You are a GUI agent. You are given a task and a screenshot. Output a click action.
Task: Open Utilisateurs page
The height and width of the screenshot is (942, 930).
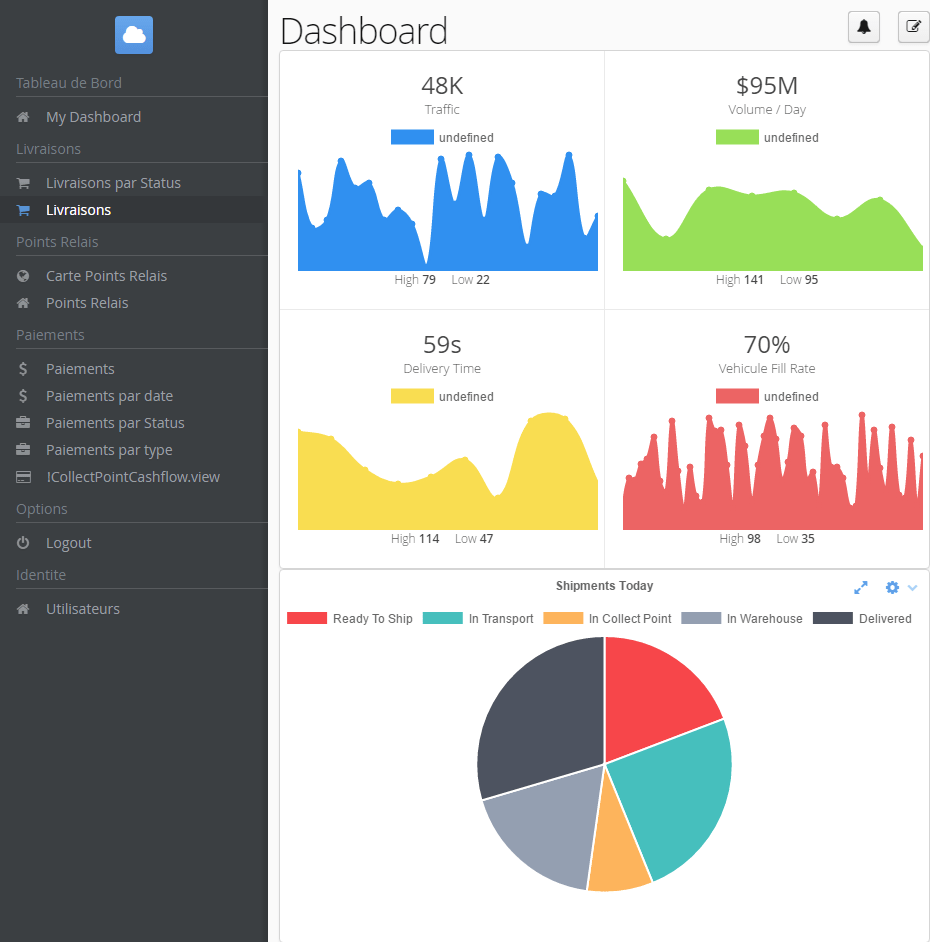83,609
